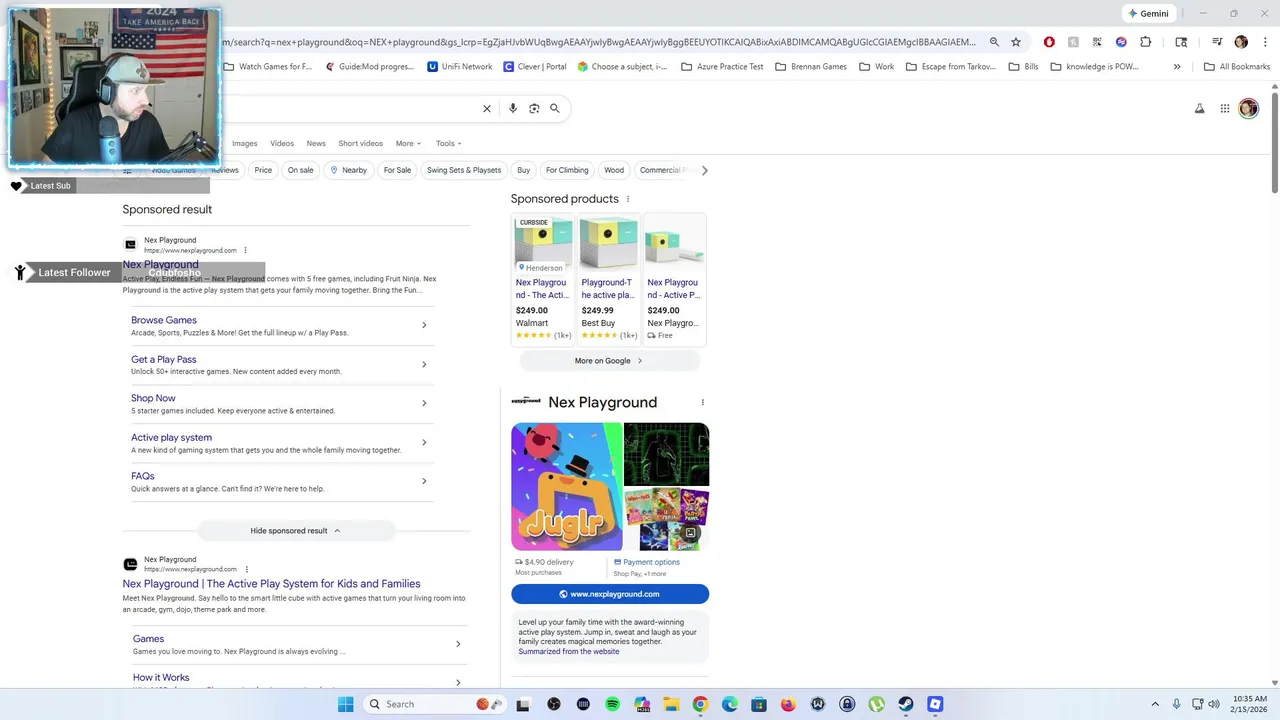Image resolution: width=1280 pixels, height=720 pixels.
Task: Open the Work bookmark folder
Action: (x=876, y=67)
